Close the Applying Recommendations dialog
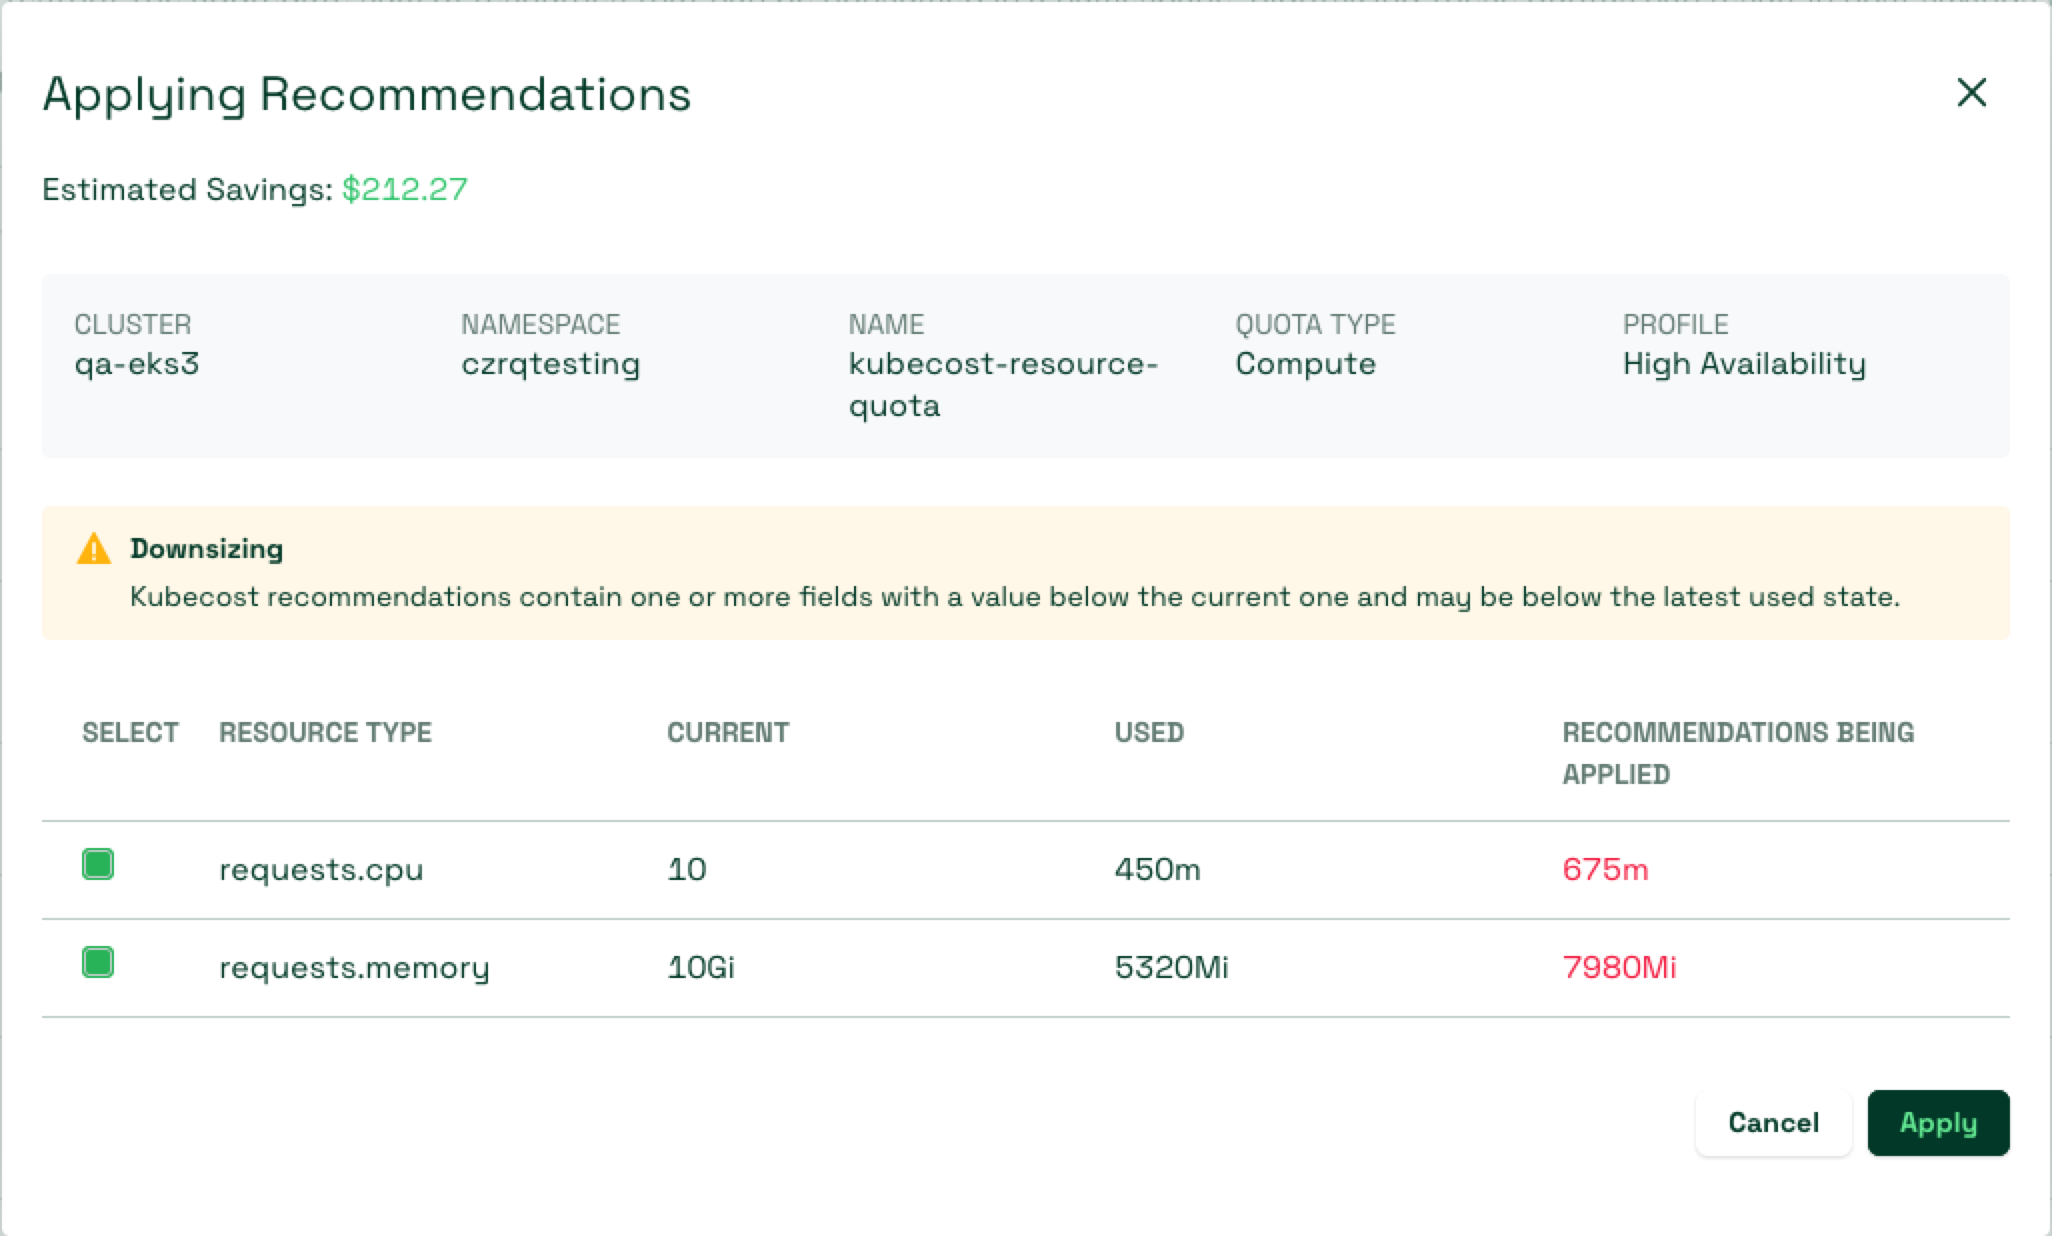The height and width of the screenshot is (1236, 2052). coord(1971,93)
